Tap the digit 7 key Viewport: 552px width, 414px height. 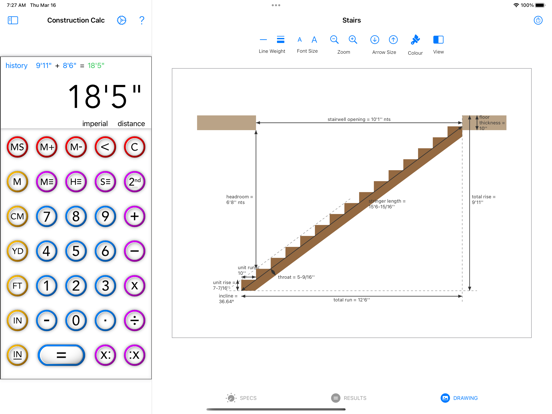pos(46,216)
